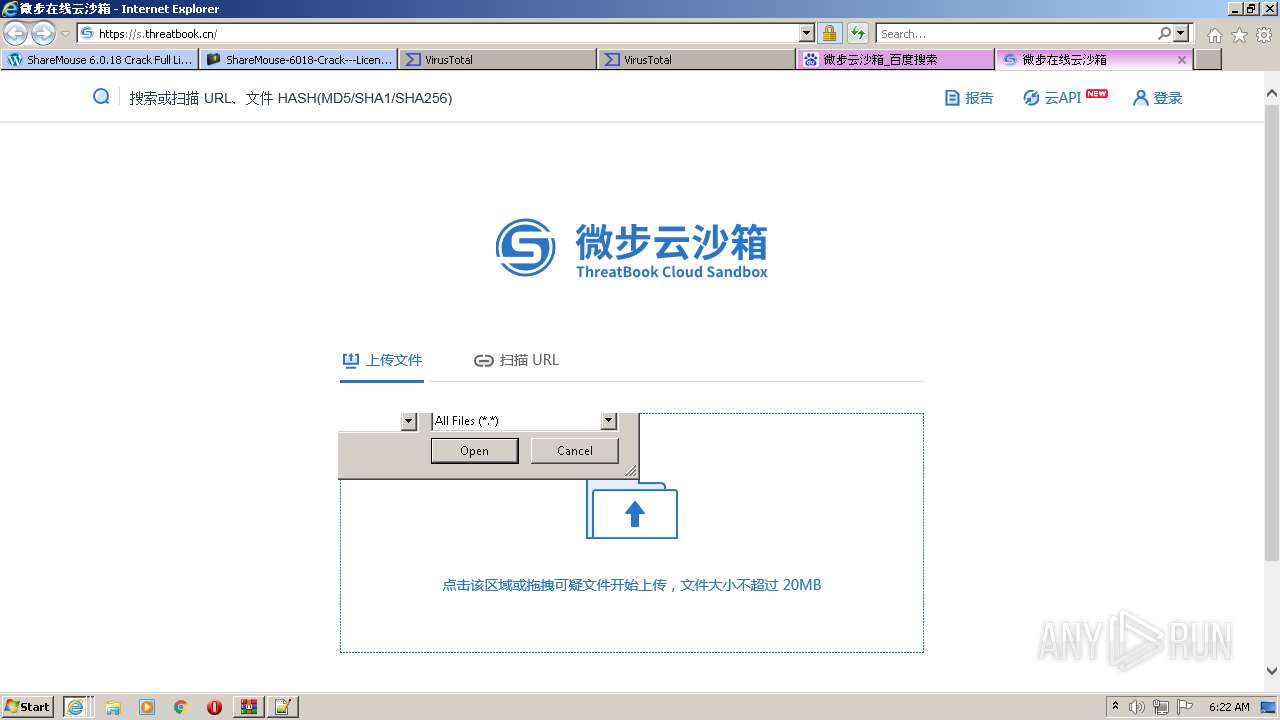Switch to second VirusTotal tab
The image size is (1280, 720).
[696, 60]
